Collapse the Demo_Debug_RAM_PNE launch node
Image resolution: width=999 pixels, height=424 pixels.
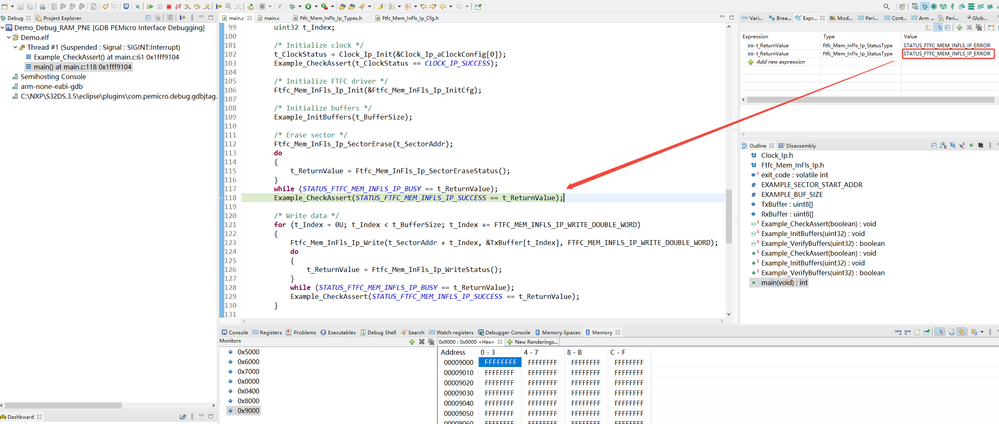click(x=3, y=28)
